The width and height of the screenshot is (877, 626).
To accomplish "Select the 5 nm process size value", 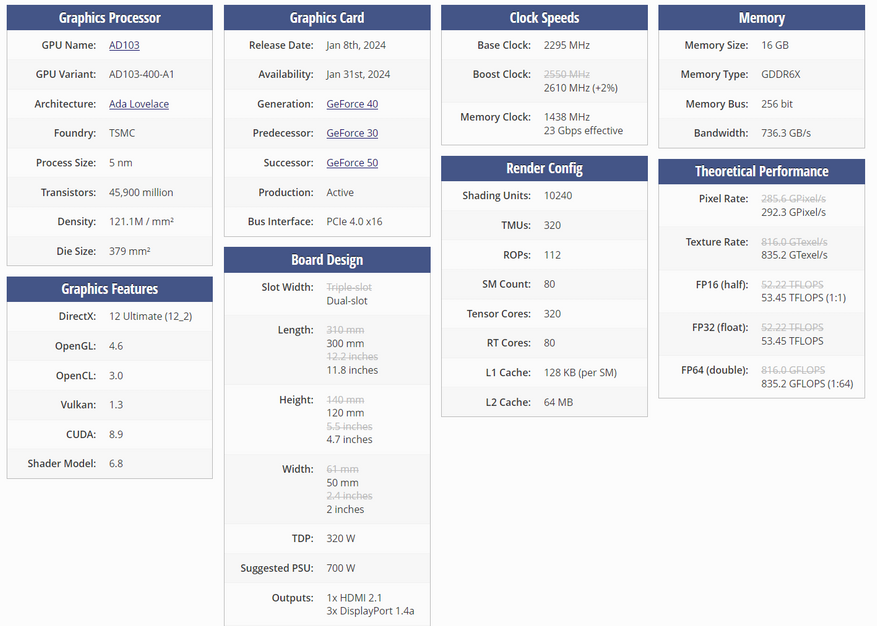I will pos(121,163).
